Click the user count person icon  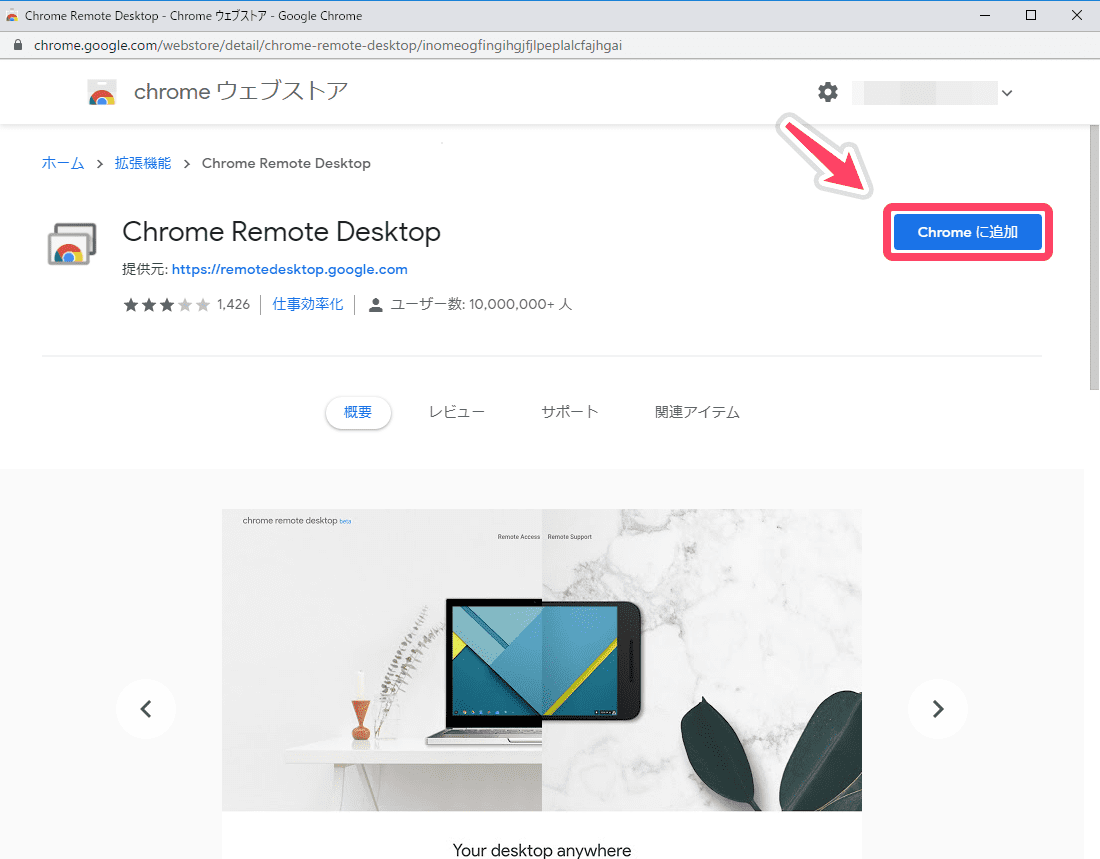375,305
